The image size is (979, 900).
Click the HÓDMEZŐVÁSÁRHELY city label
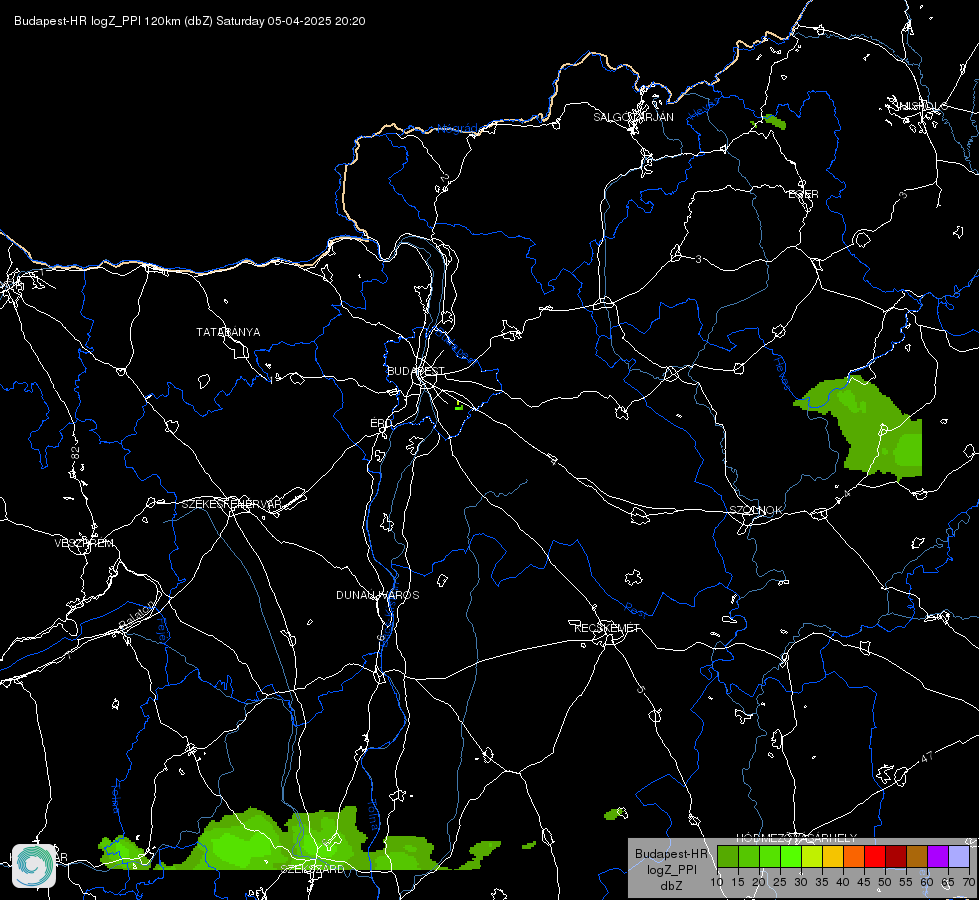pyautogui.click(x=797, y=838)
